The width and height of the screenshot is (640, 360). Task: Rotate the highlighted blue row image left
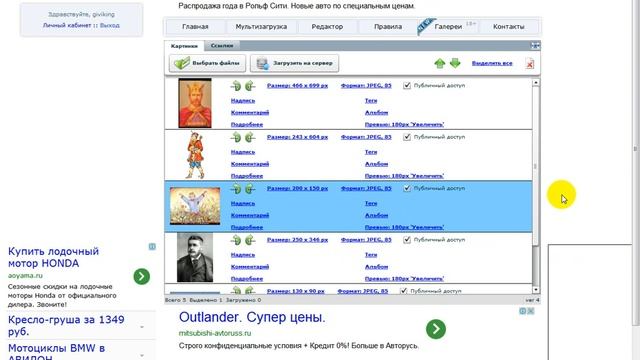pyautogui.click(x=236, y=189)
